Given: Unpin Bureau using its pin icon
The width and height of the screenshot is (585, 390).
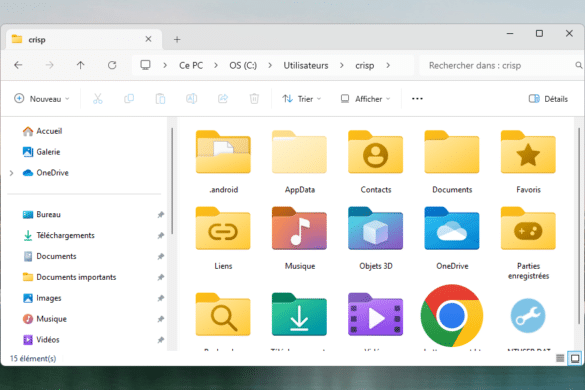Looking at the screenshot, I should coord(160,215).
